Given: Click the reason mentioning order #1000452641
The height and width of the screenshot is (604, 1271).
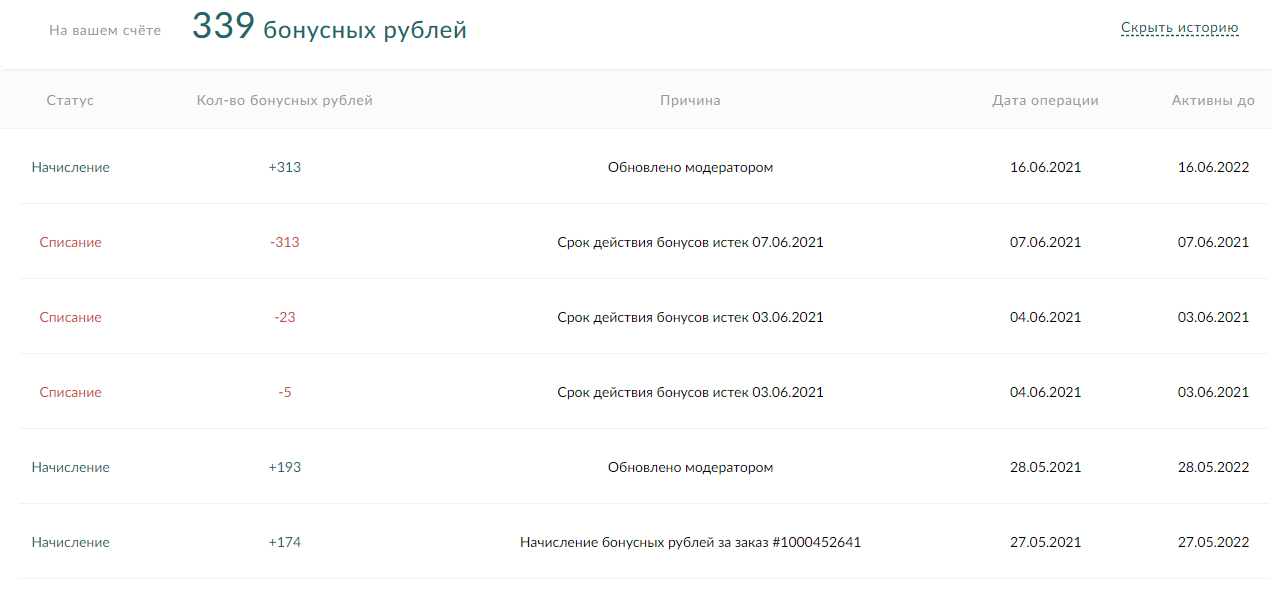Looking at the screenshot, I should click(x=690, y=542).
